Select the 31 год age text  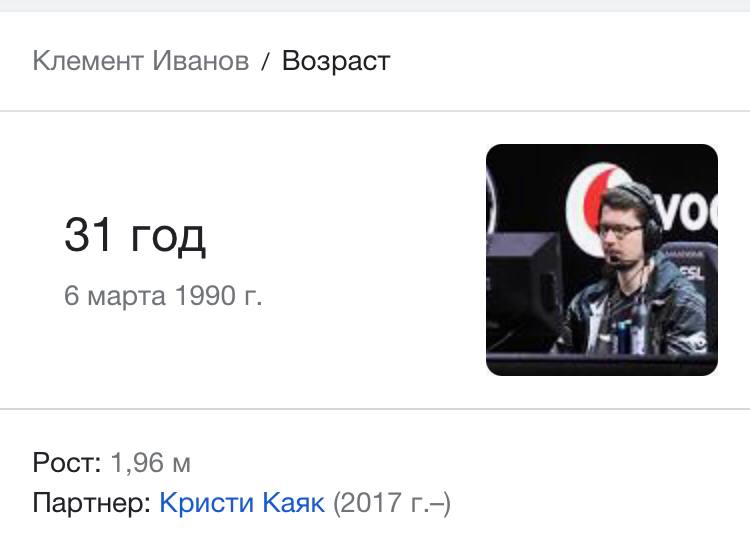[x=135, y=234]
